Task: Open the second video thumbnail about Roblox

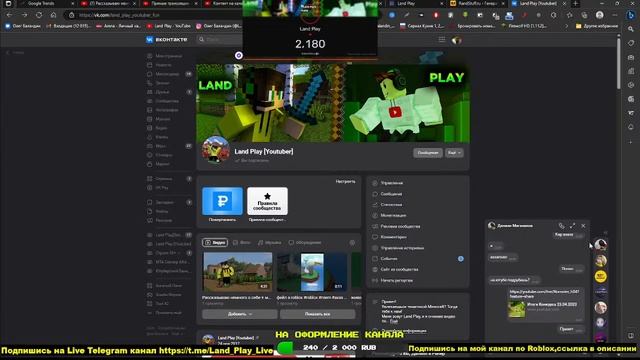Action: click(x=312, y=271)
